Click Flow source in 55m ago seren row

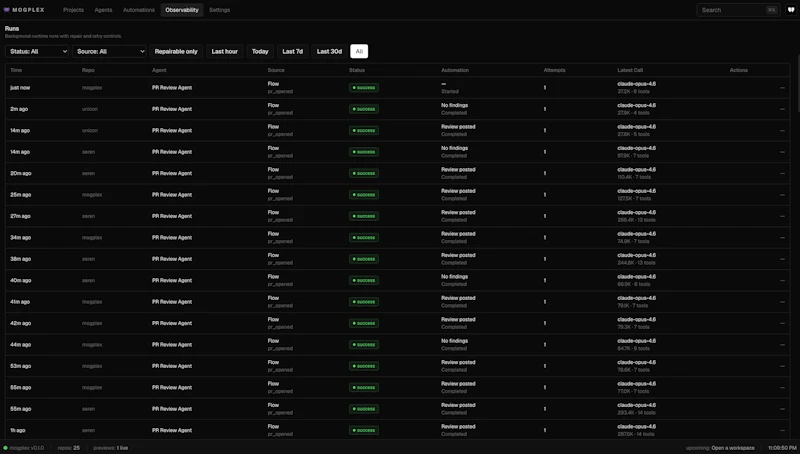tap(273, 406)
